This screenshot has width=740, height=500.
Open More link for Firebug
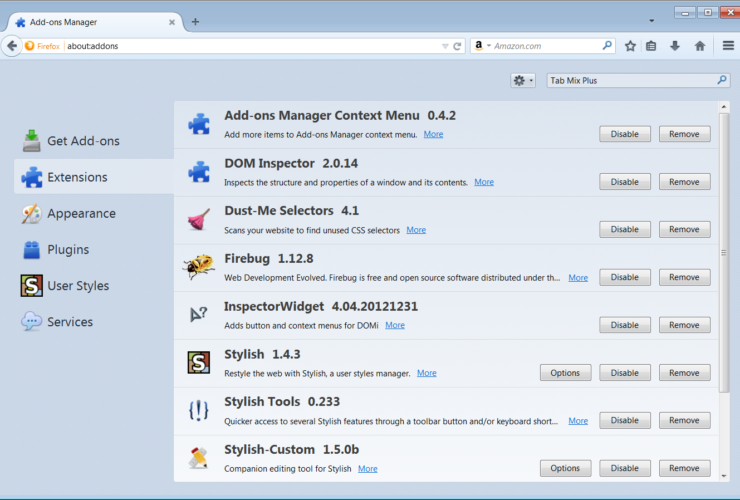point(578,278)
